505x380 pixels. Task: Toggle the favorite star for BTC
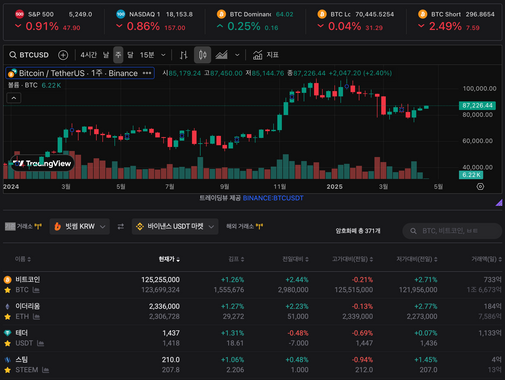(x=7, y=290)
